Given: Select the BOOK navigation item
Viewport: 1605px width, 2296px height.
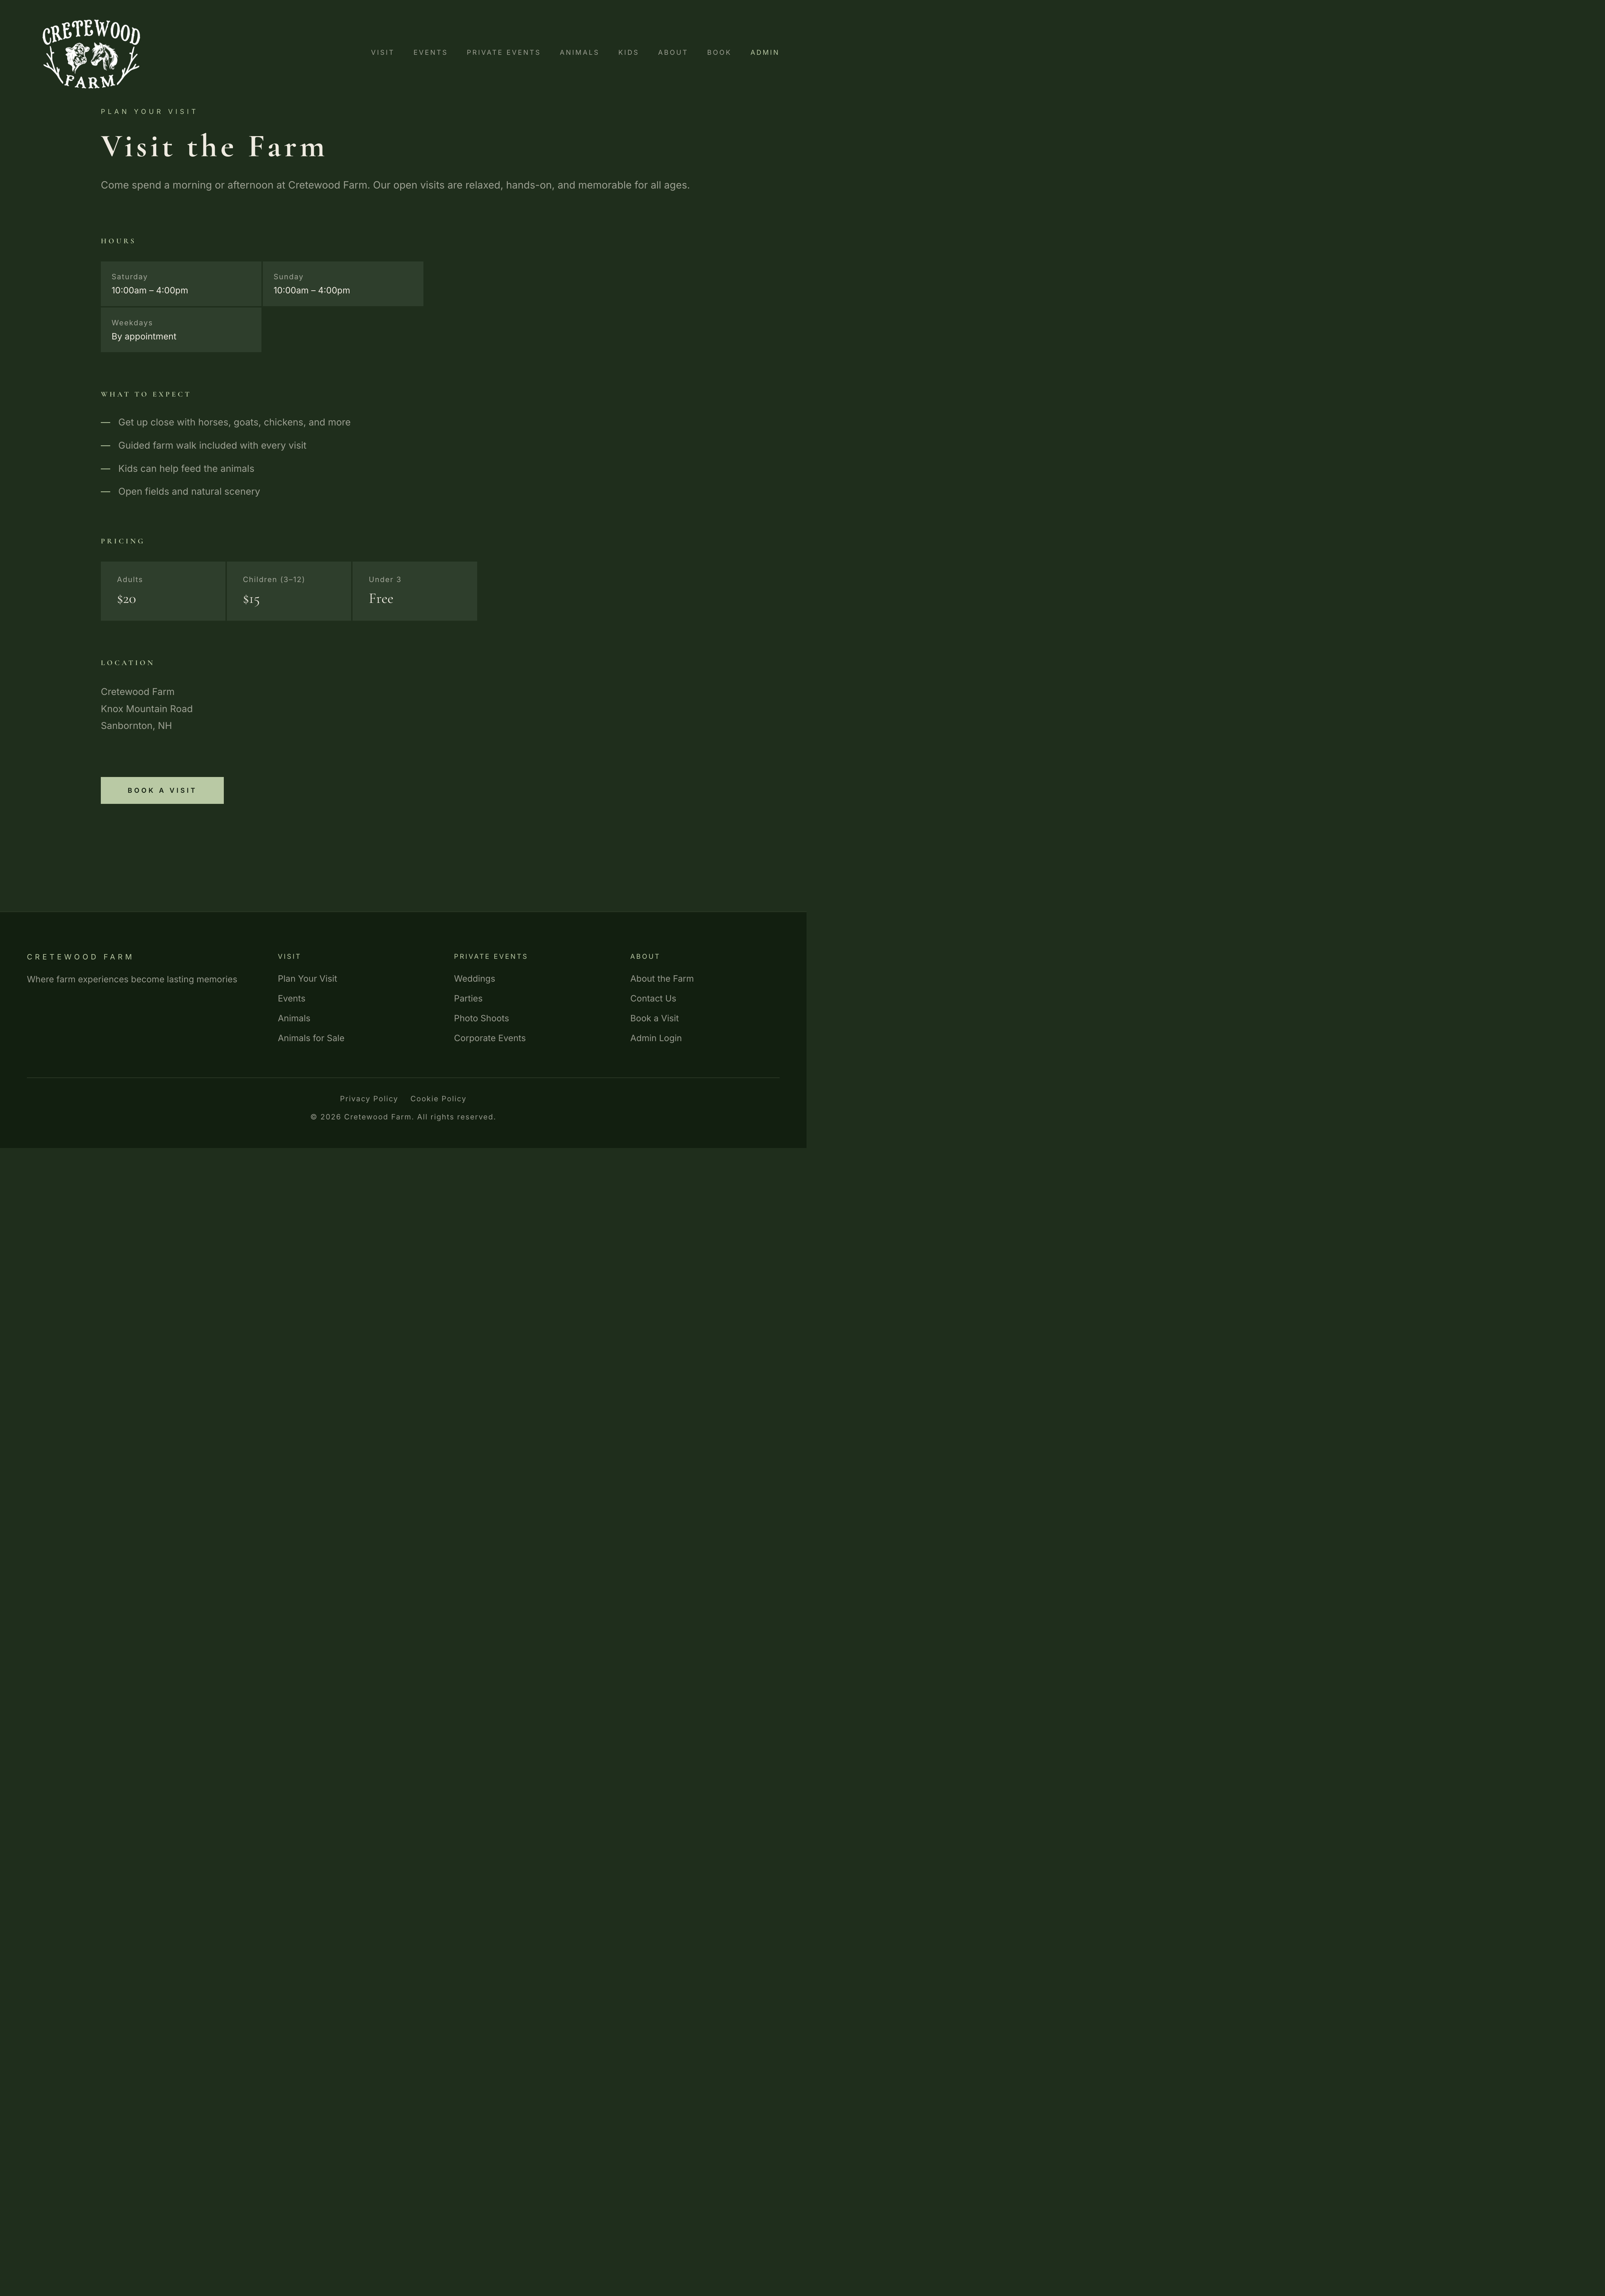Looking at the screenshot, I should point(719,52).
